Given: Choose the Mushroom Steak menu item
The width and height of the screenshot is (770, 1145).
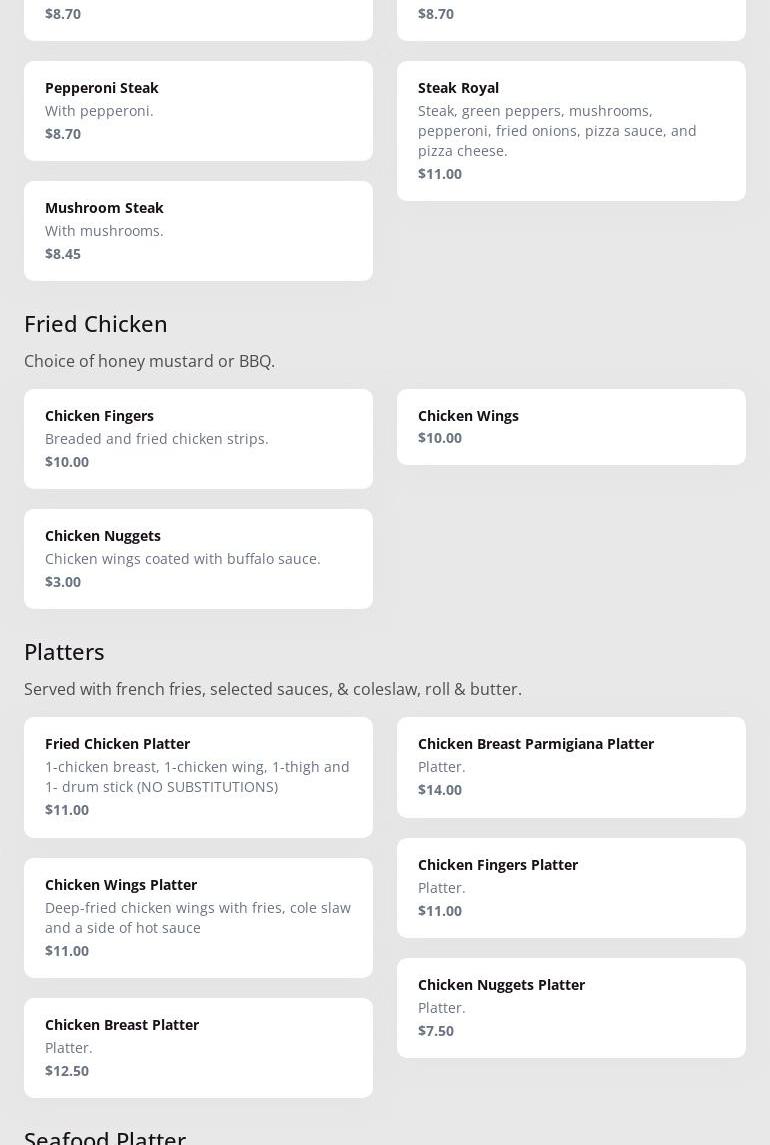Looking at the screenshot, I should [x=198, y=230].
